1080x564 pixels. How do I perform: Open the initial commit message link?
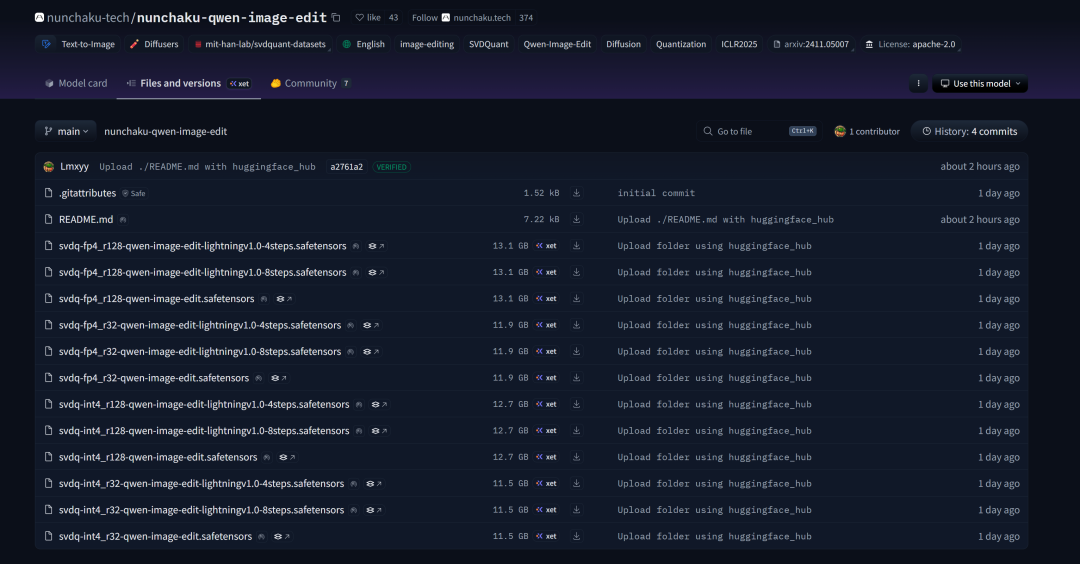pyautogui.click(x=656, y=193)
